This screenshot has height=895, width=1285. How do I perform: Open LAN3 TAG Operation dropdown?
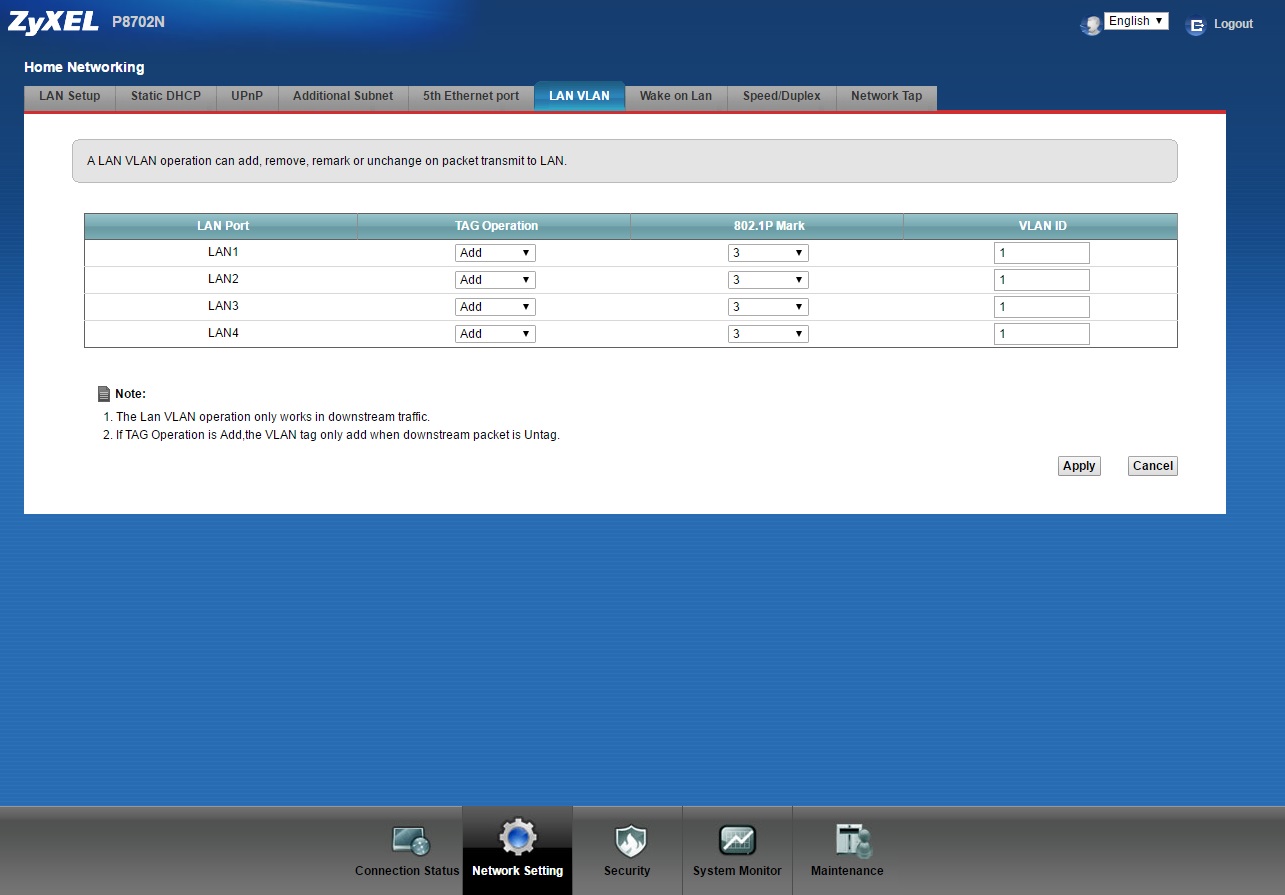[x=495, y=307]
